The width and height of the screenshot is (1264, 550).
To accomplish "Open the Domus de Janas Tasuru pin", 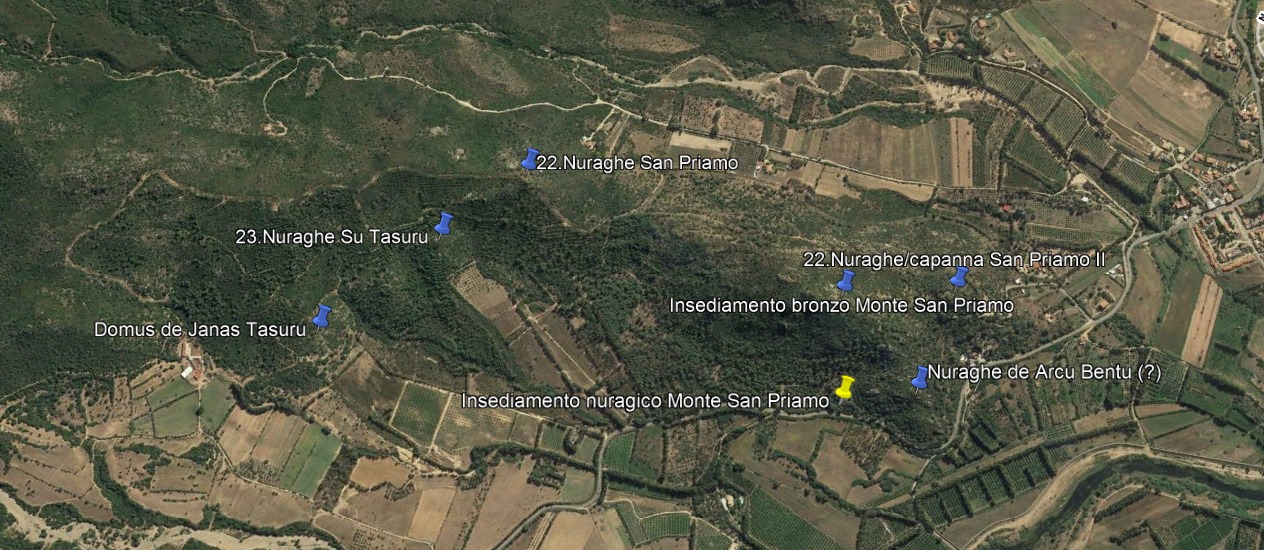I will 321,316.
